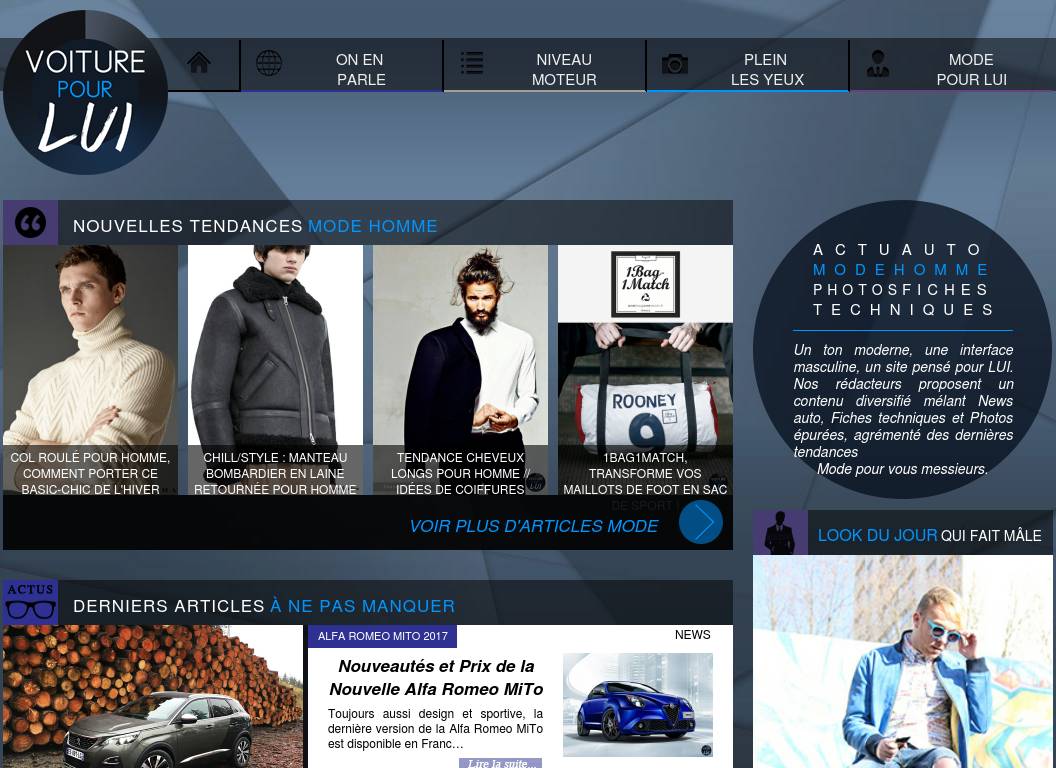This screenshot has width=1056, height=768.
Task: Click the suited man icon beside Mode Pour Lui
Action: [x=878, y=65]
